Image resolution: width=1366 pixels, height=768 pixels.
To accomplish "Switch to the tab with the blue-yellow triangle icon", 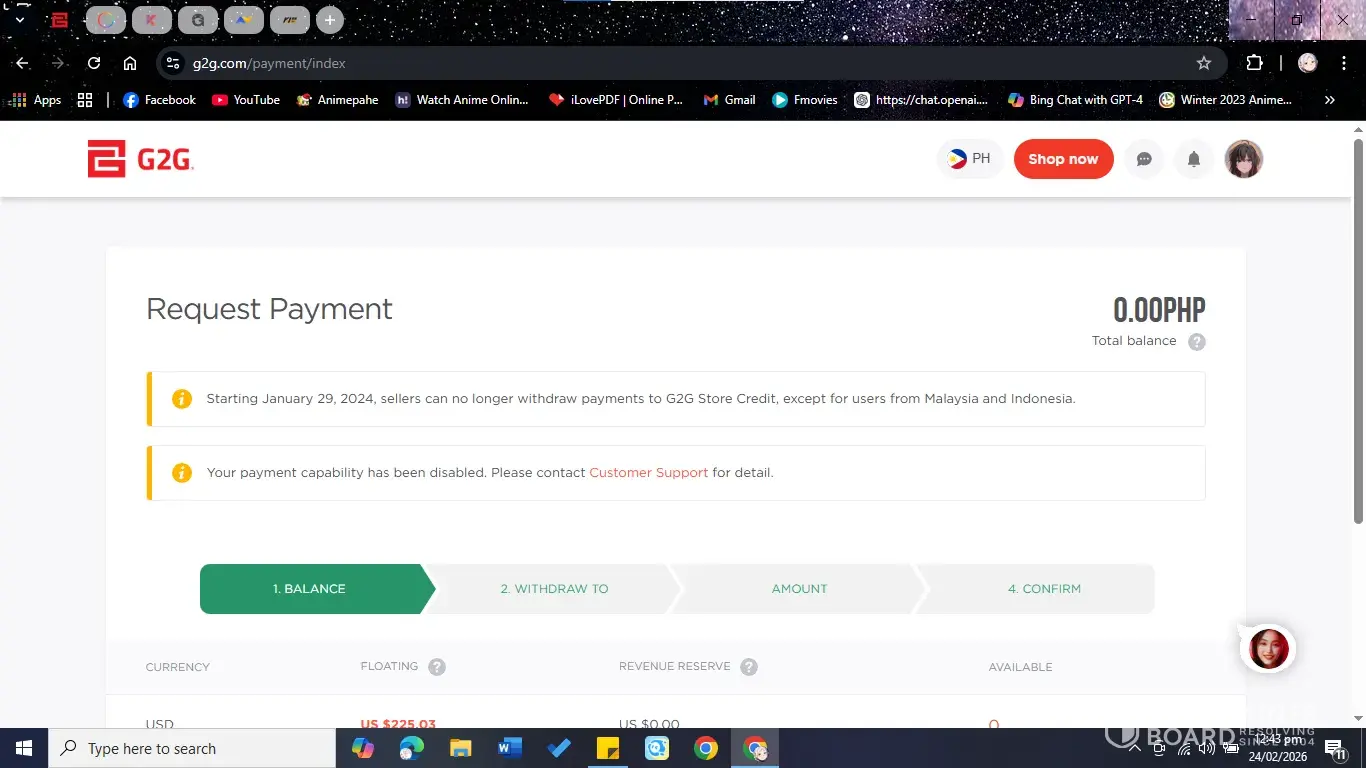I will point(244,20).
